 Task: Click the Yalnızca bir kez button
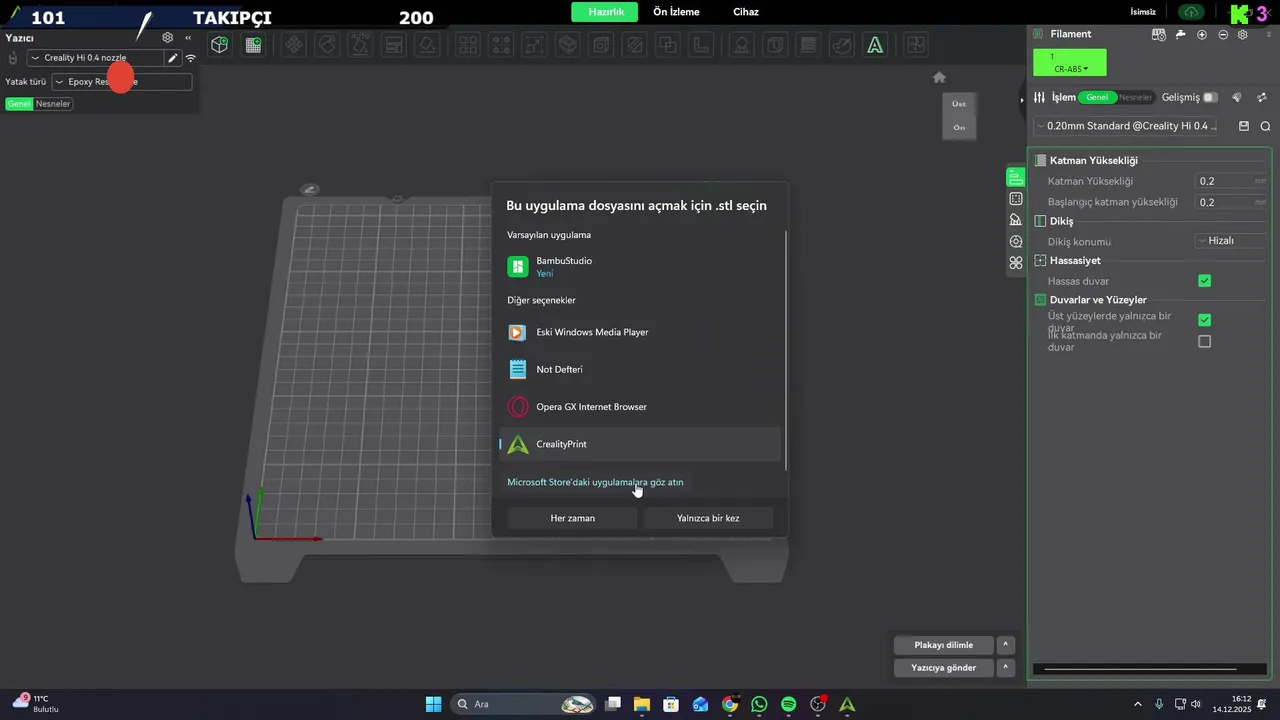point(708,518)
